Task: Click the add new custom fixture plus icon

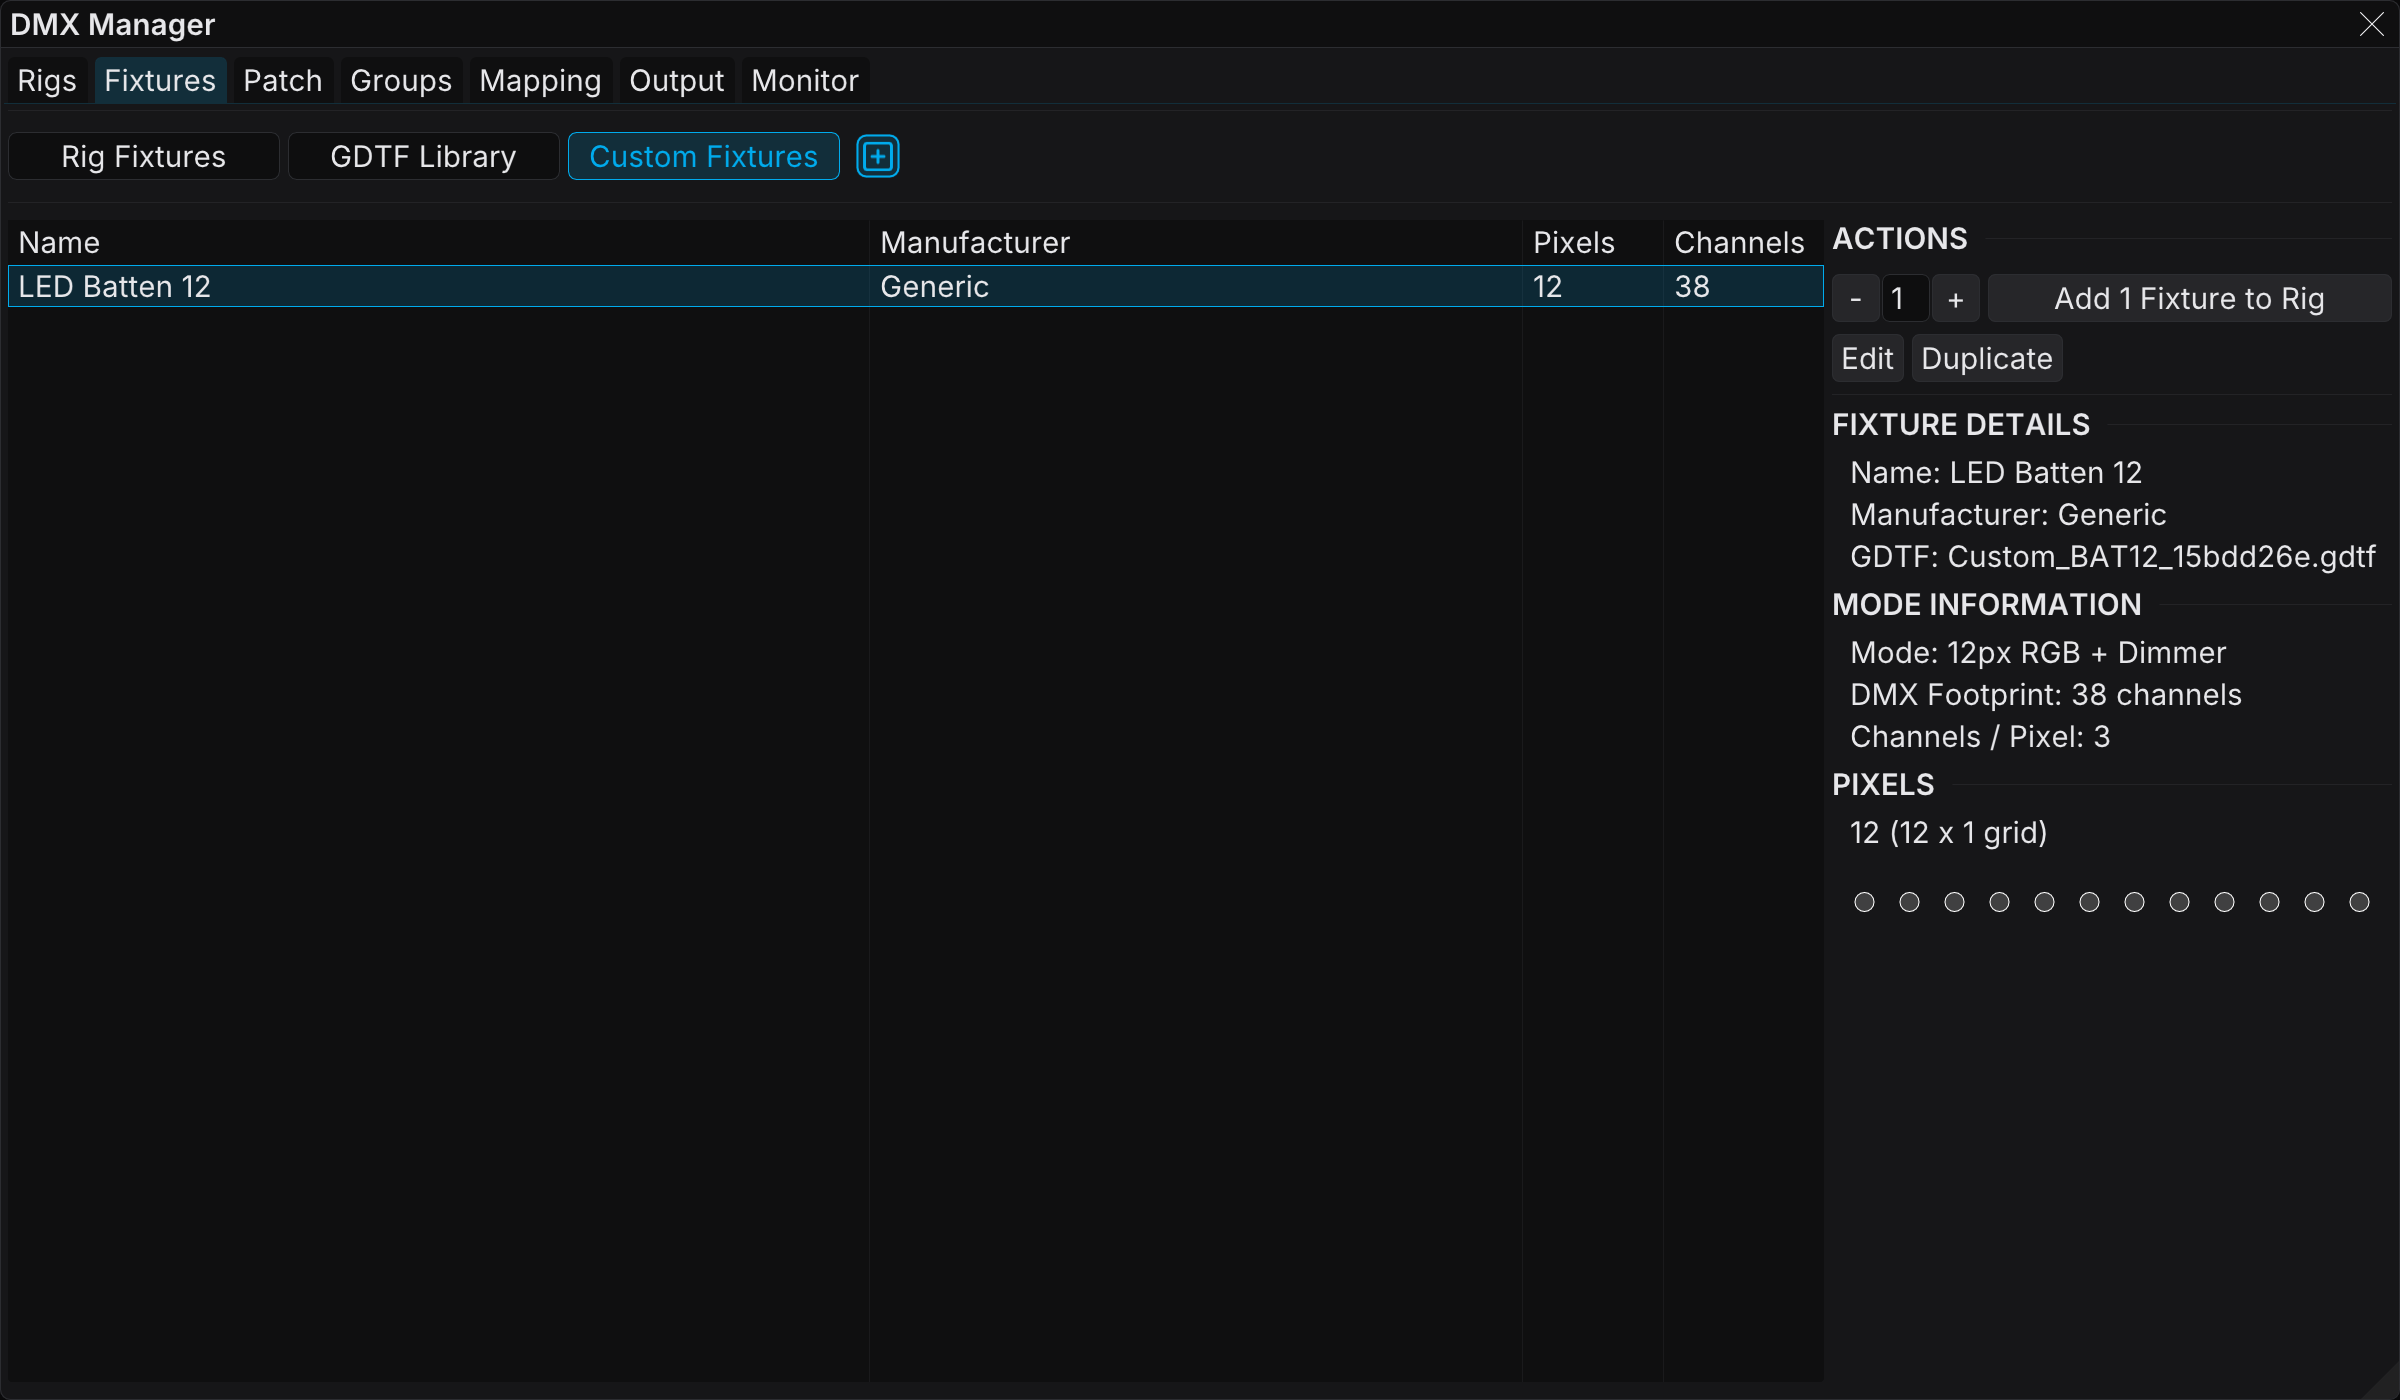Action: (878, 157)
